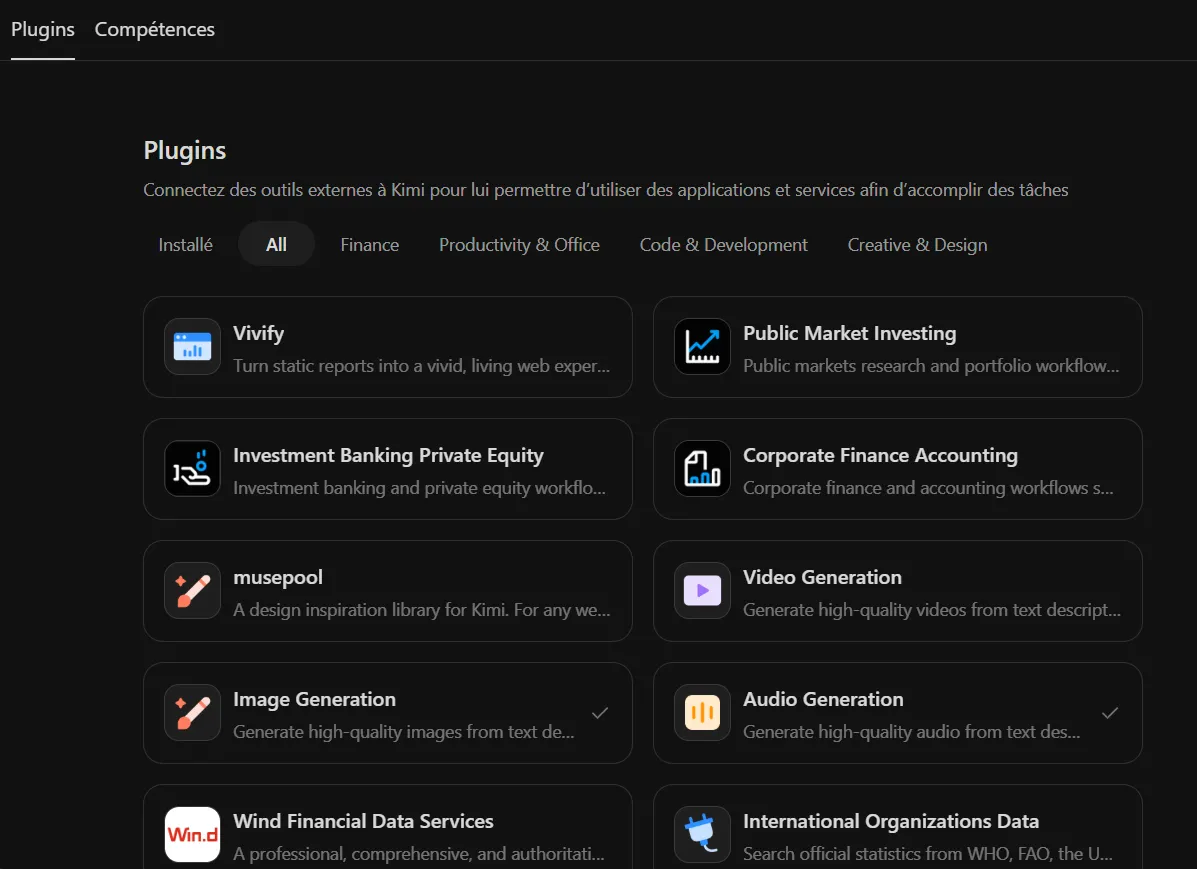Click the Audio Generation waveform icon
This screenshot has width=1197, height=869.
coord(702,713)
